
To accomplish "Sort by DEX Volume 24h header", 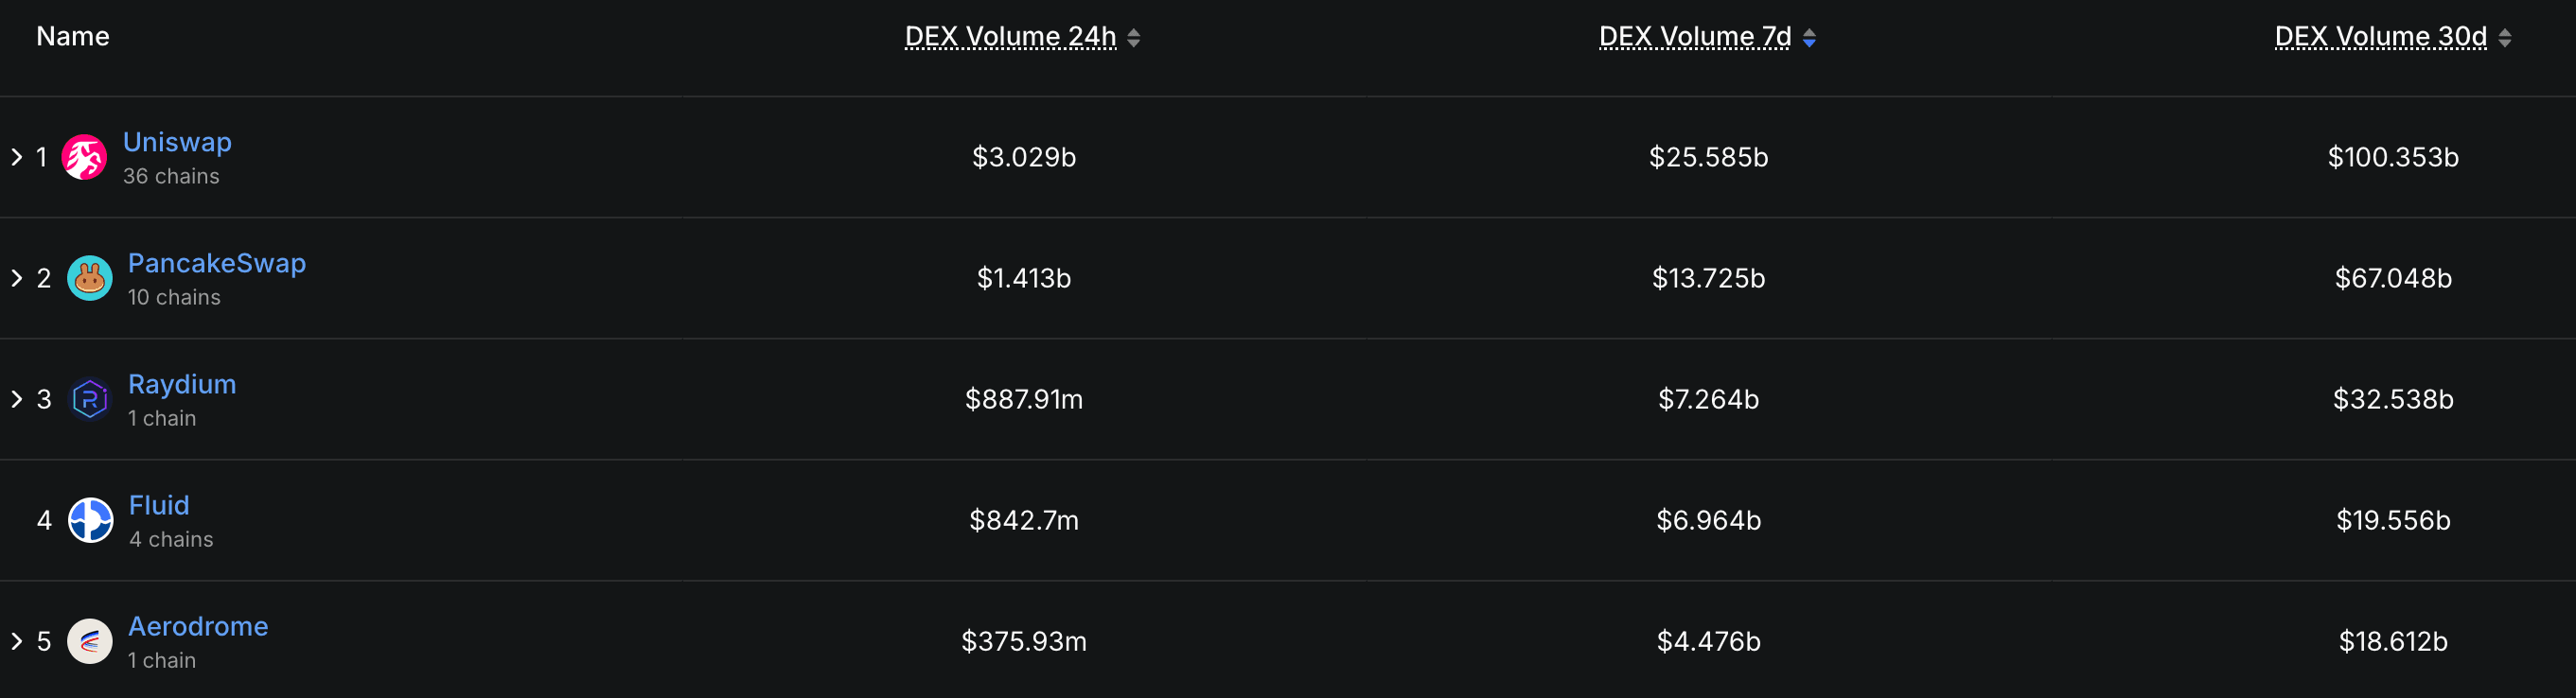I will 1010,37.
